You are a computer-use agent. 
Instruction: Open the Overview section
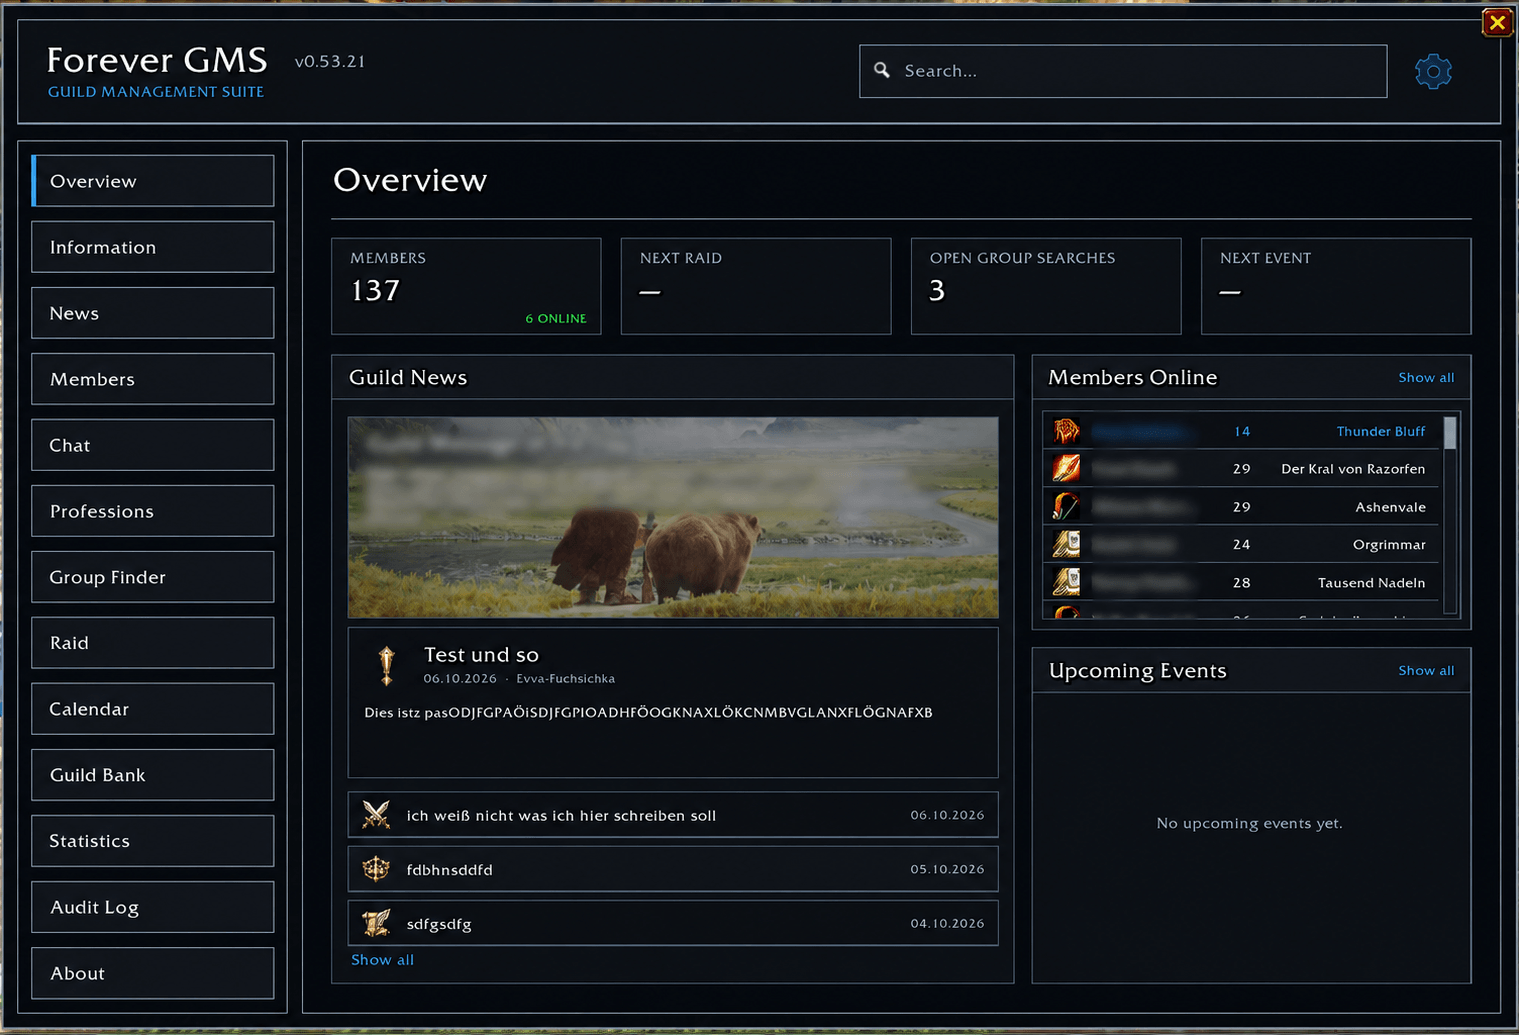click(153, 181)
